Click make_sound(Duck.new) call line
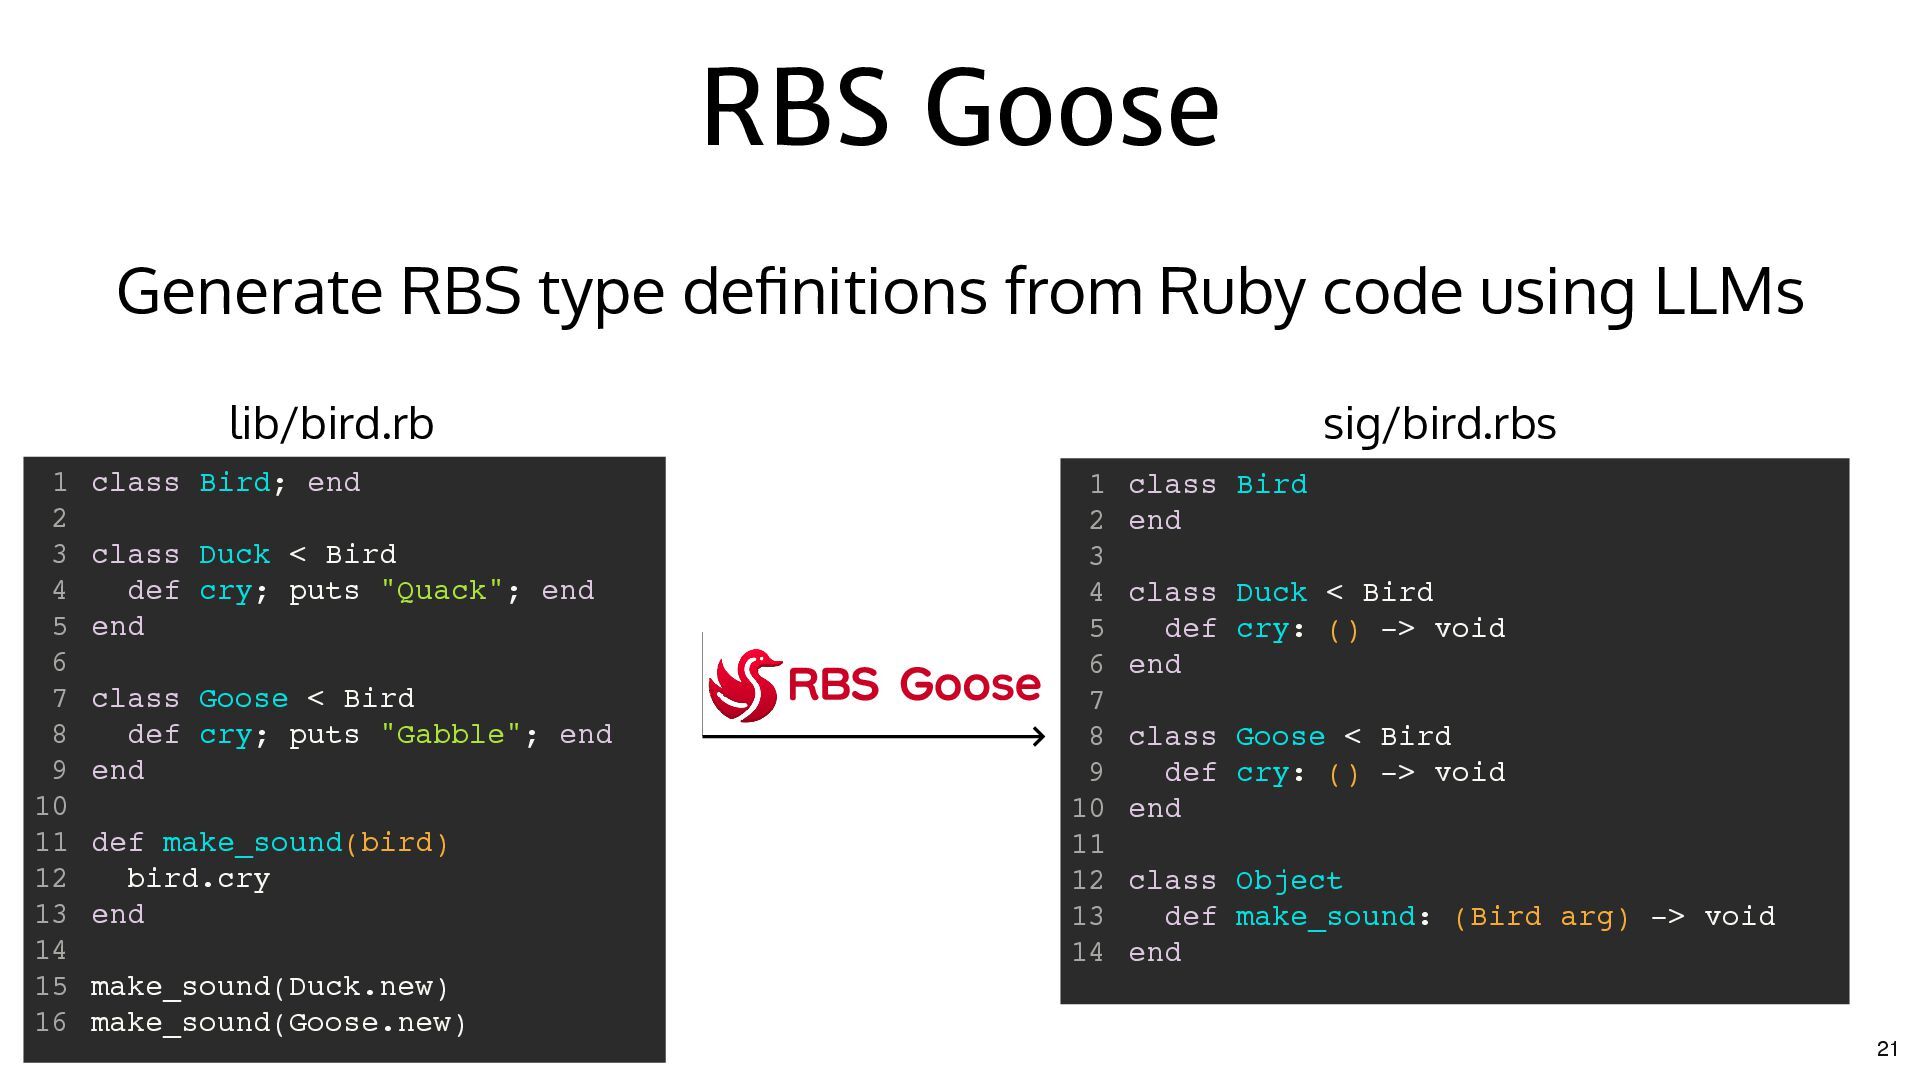This screenshot has width=1920, height=1080. click(269, 987)
